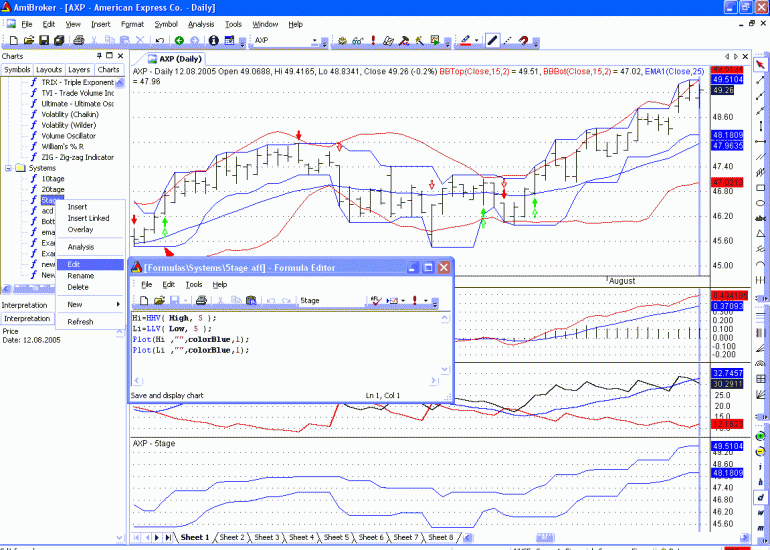Open file in Formula Editor toolbar
The height and width of the screenshot is (550, 770).
pos(159,300)
